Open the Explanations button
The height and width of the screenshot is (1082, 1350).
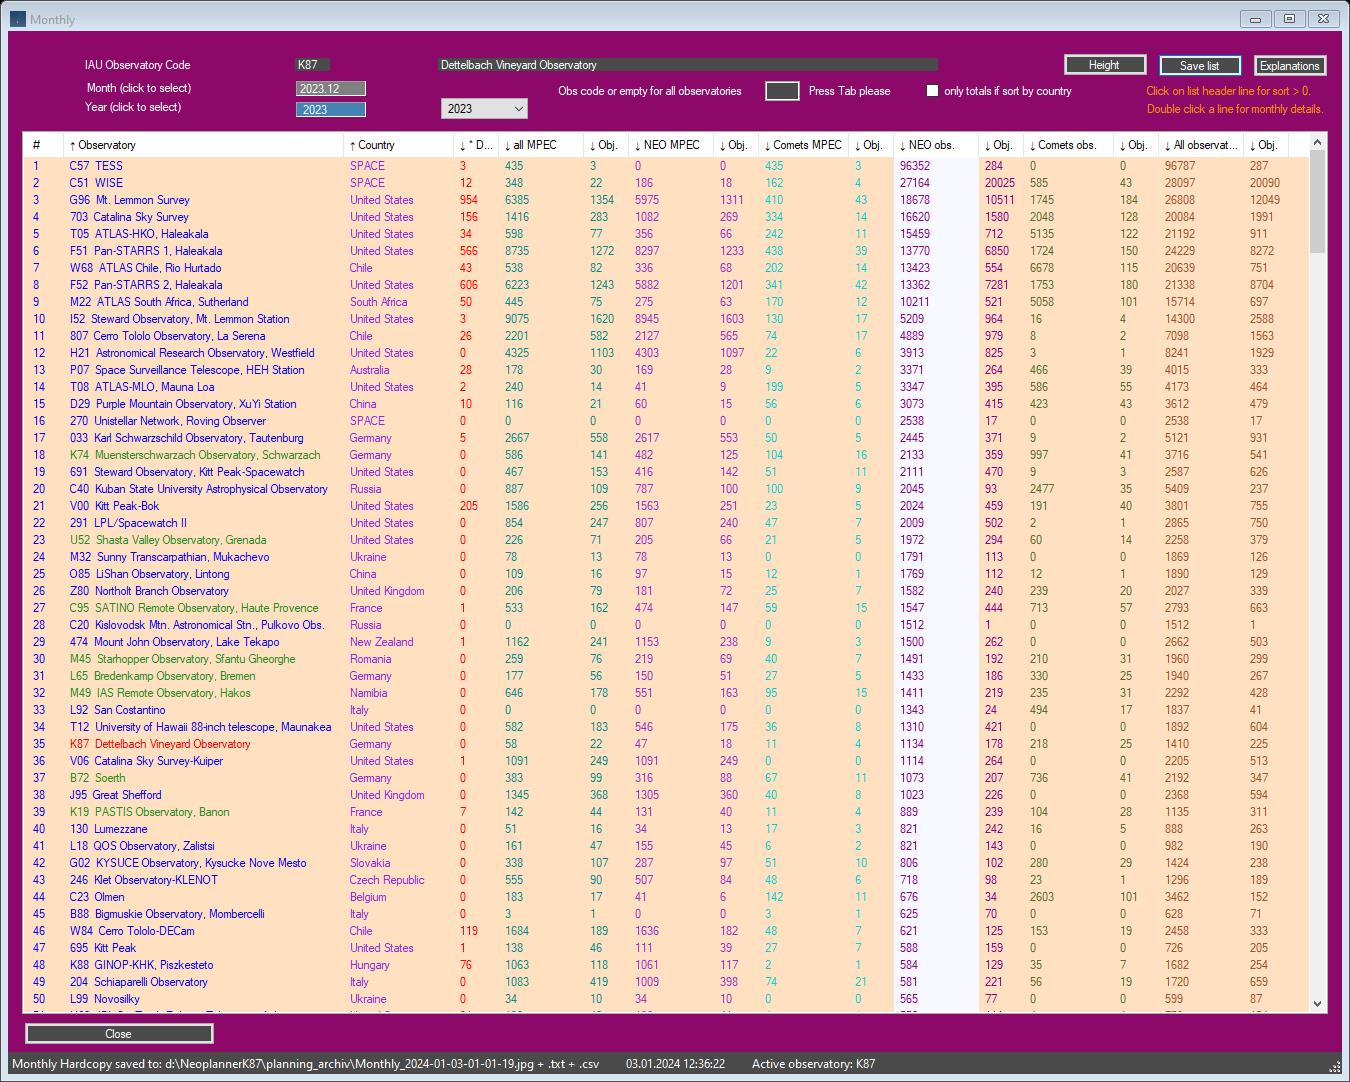click(1289, 66)
